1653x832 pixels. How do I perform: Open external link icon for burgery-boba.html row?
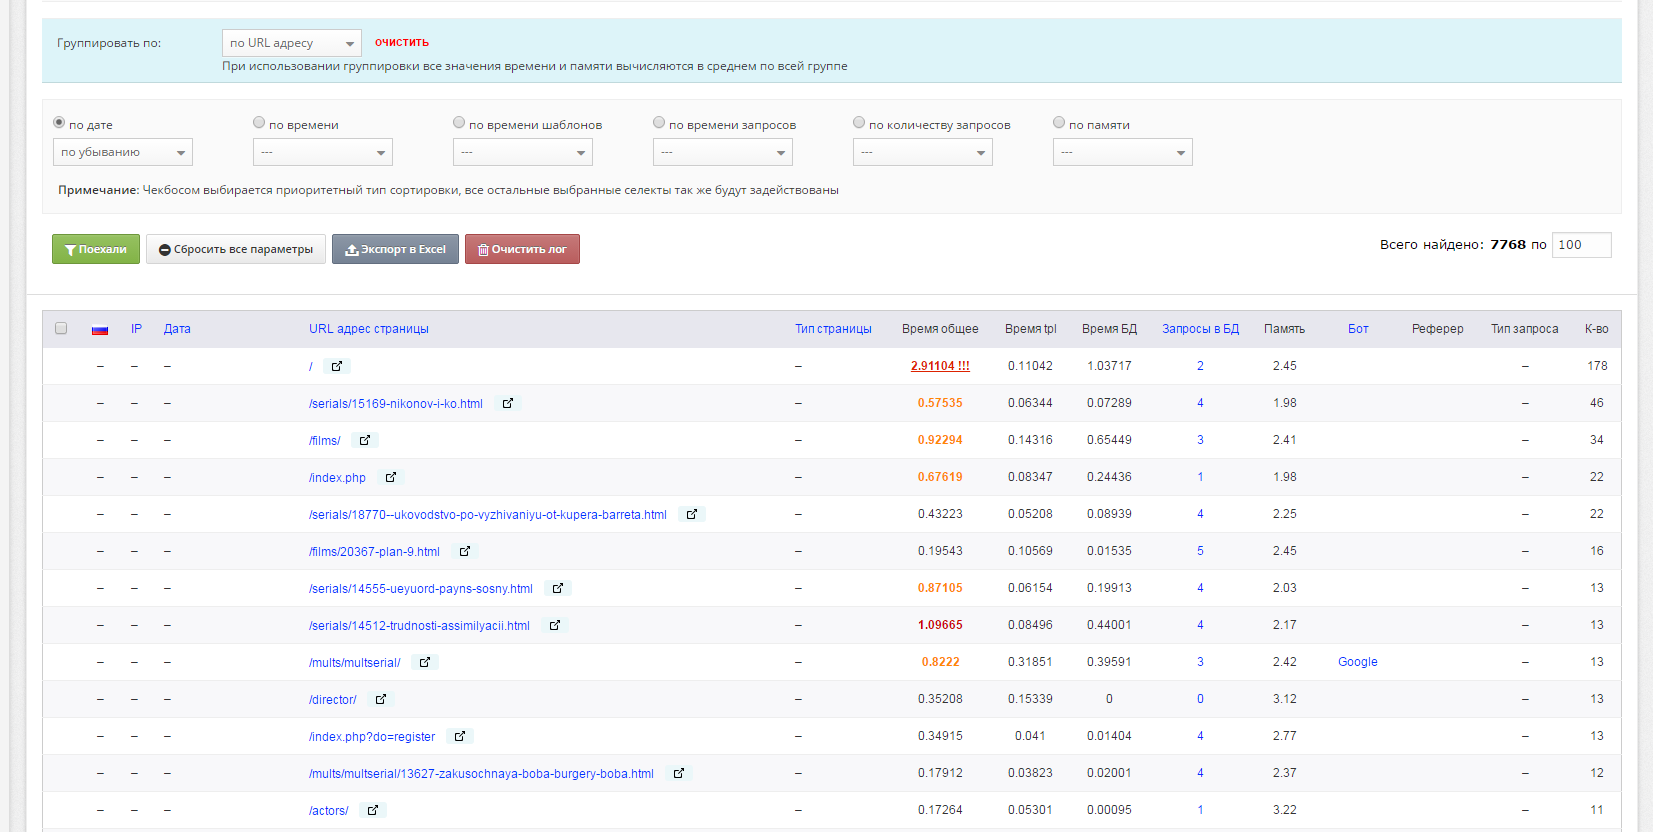pyautogui.click(x=679, y=773)
